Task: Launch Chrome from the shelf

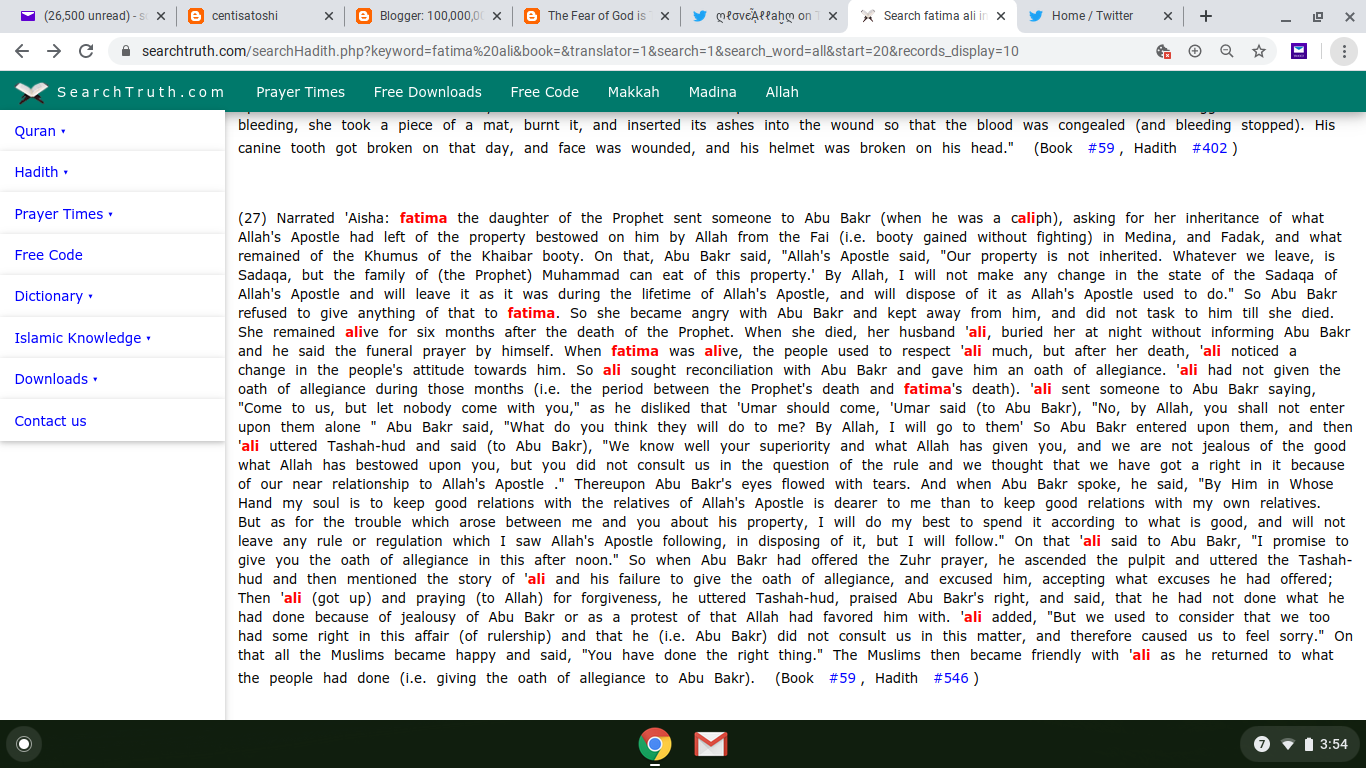Action: (655, 744)
